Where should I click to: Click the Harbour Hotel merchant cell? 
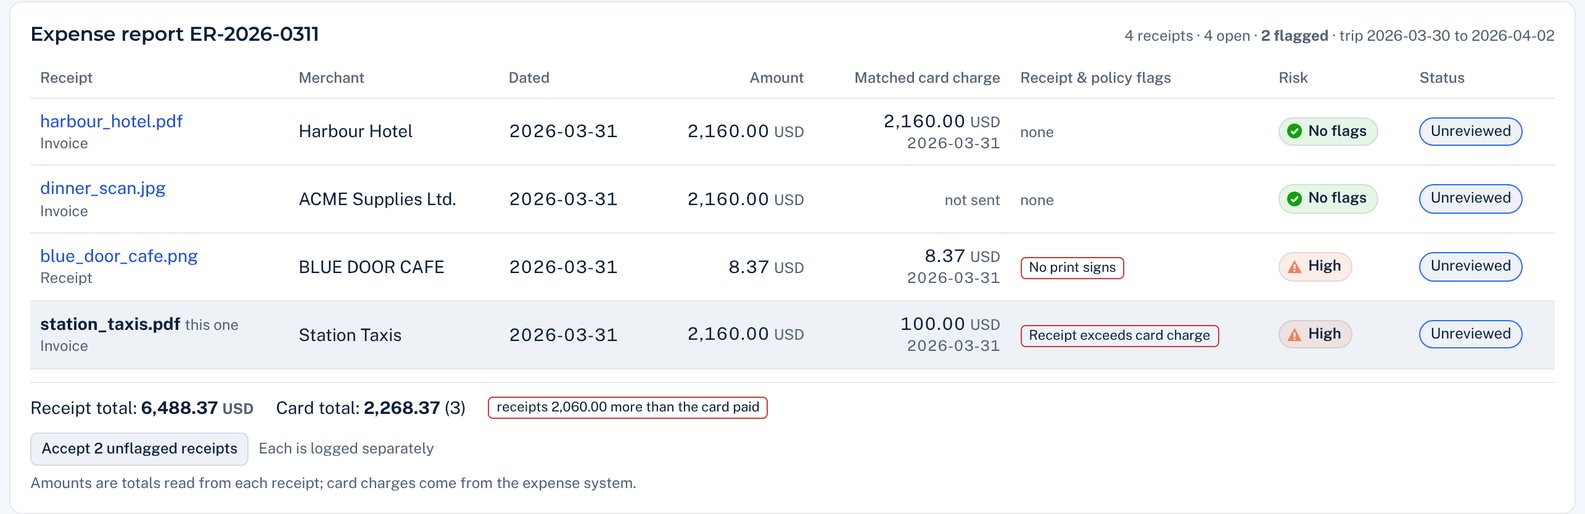coord(355,131)
